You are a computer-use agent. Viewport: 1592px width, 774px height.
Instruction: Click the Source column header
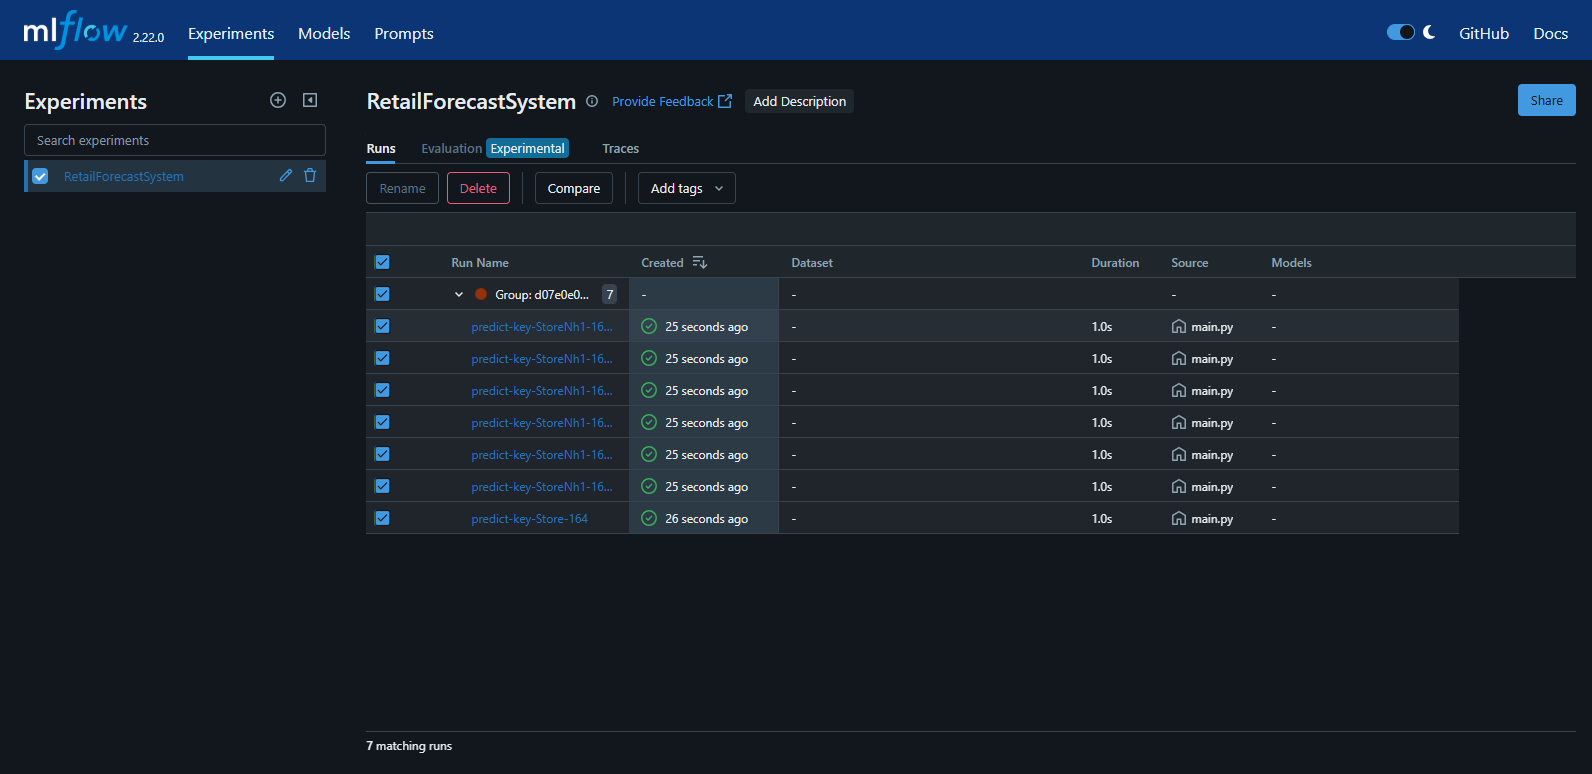pos(1190,262)
